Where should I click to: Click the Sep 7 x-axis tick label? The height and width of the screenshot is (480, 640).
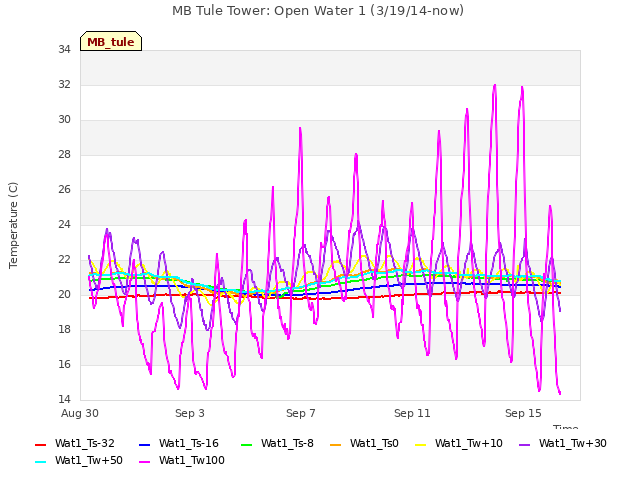[301, 413]
